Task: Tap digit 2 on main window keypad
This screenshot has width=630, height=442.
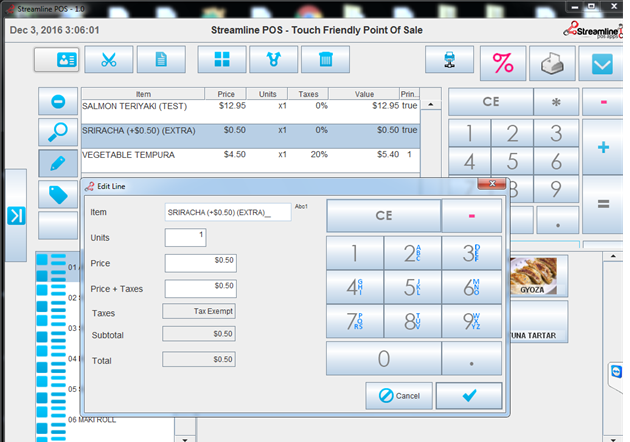Action: click(x=512, y=133)
